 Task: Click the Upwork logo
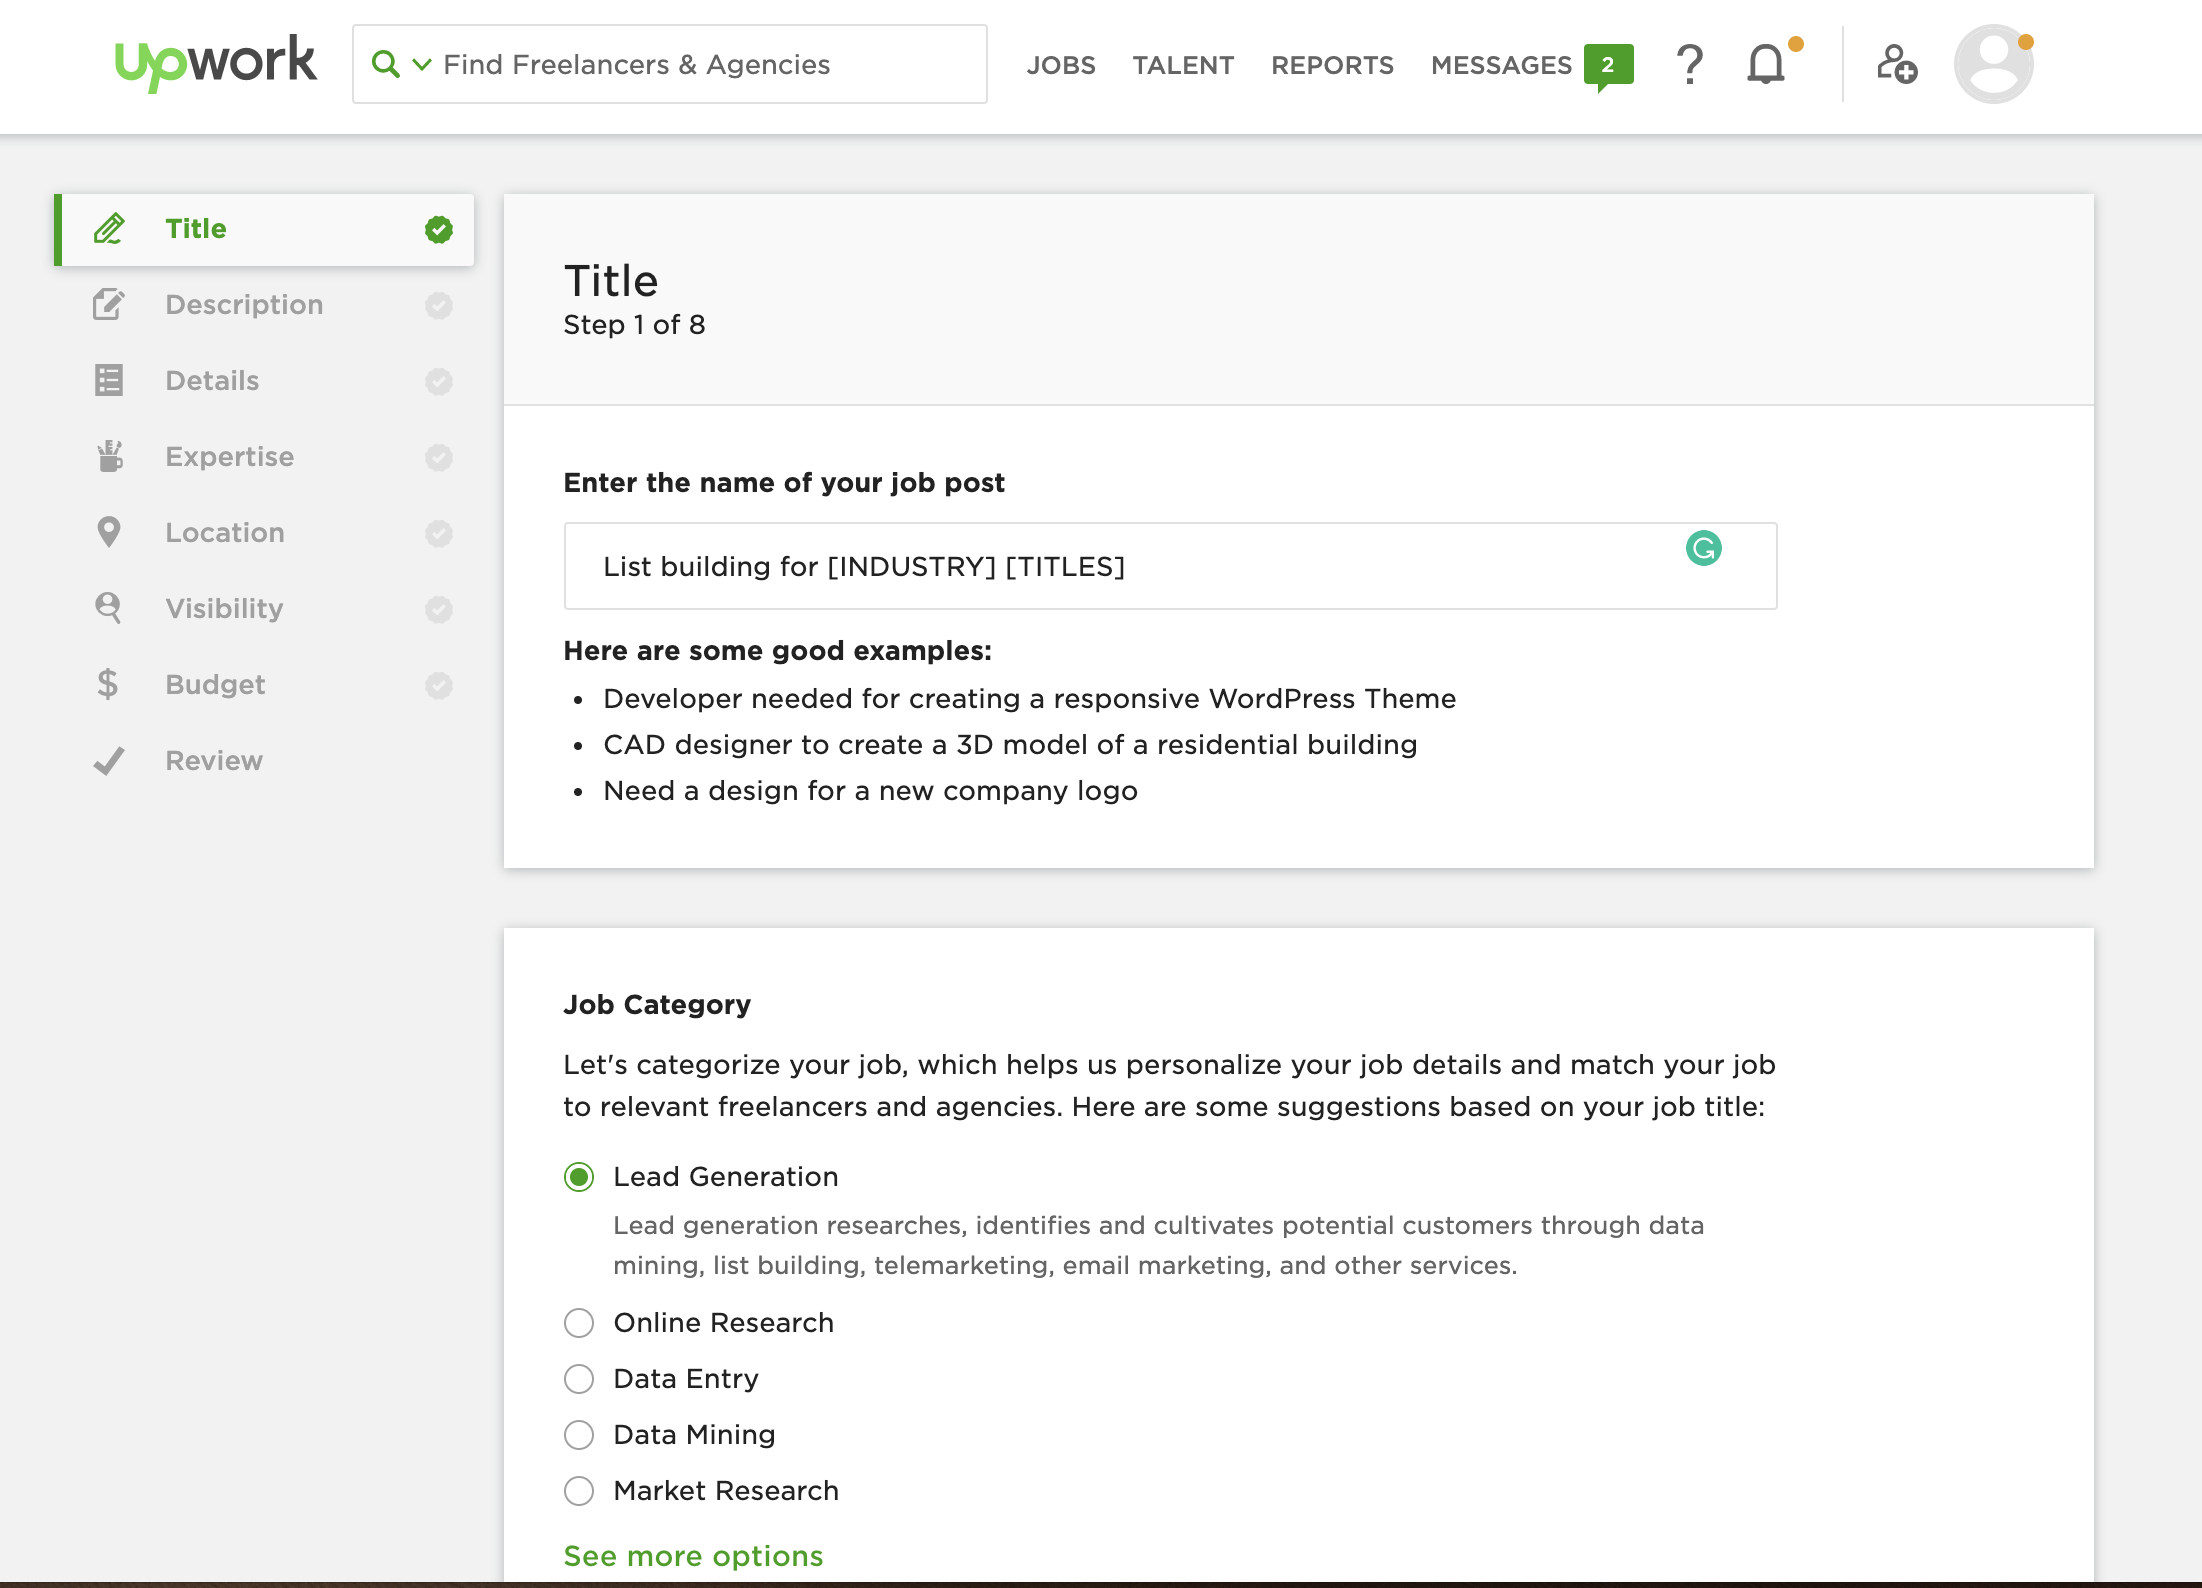pos(215,62)
